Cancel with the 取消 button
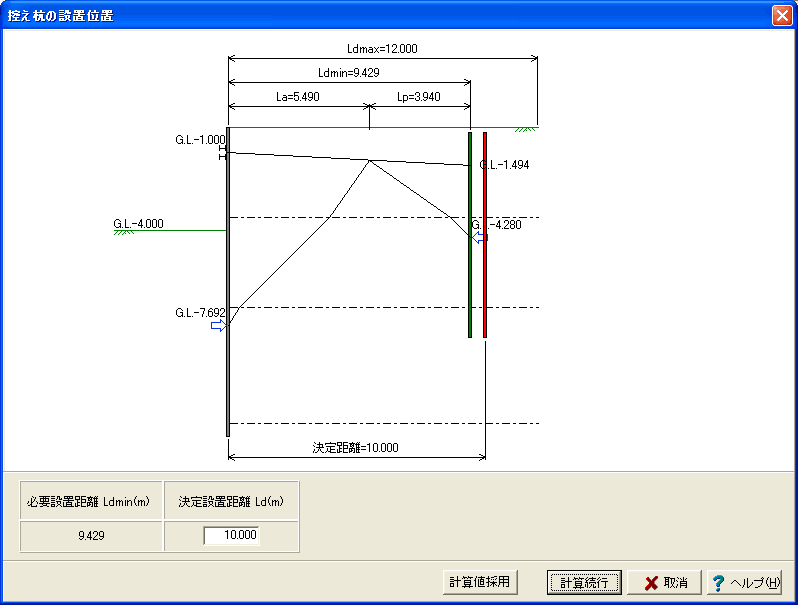This screenshot has height=605, width=798. coord(664,582)
